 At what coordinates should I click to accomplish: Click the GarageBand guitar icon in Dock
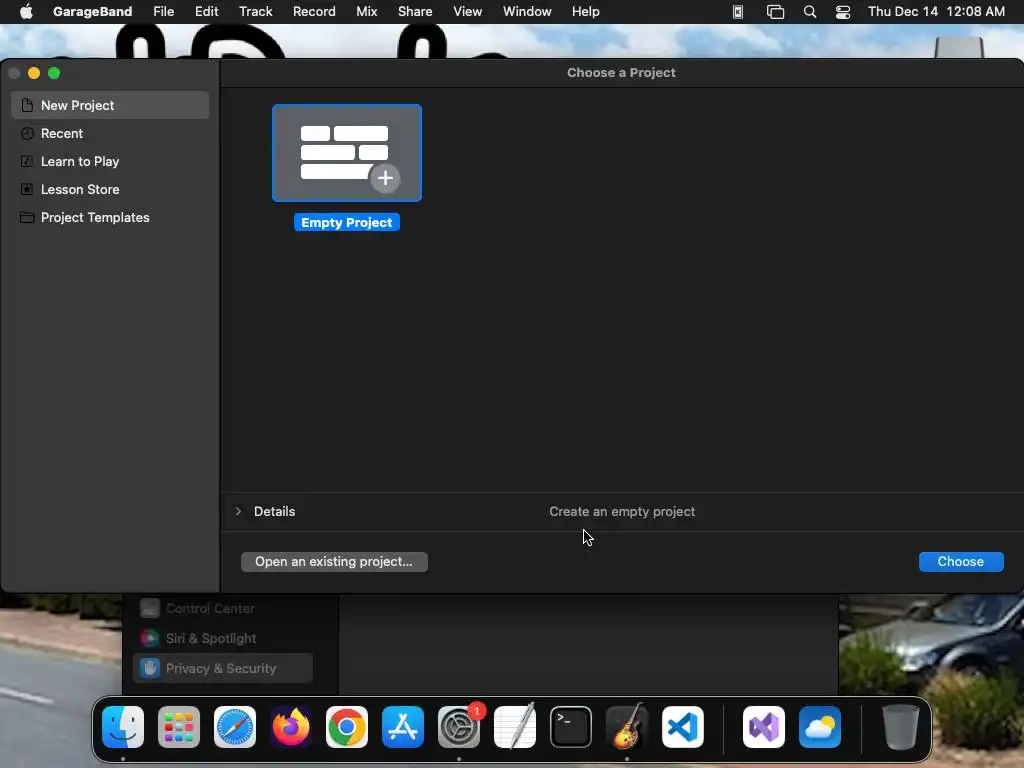pos(627,727)
